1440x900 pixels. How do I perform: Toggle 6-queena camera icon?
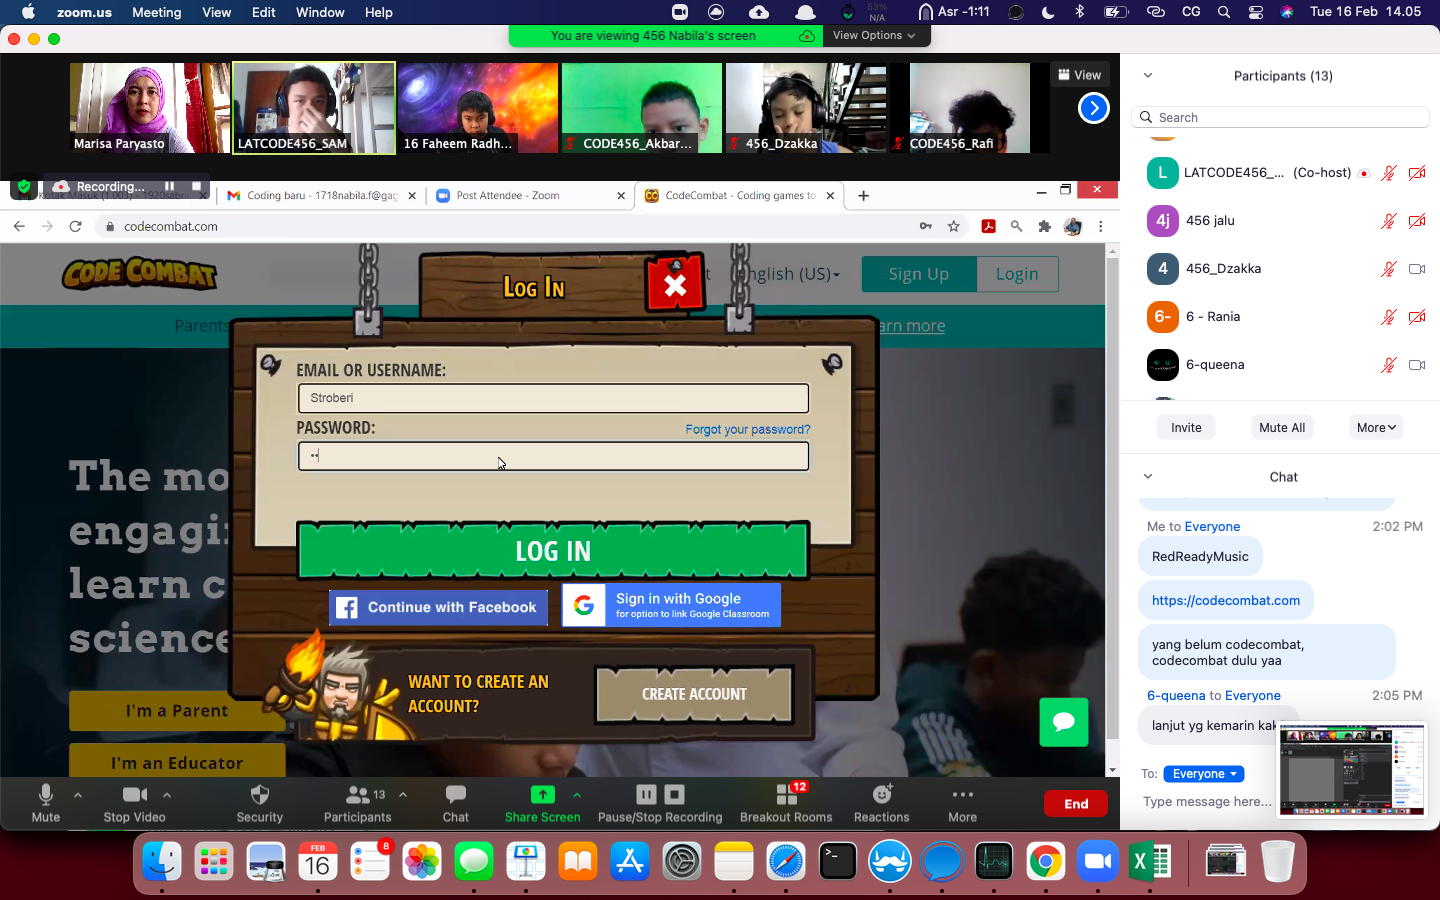[1416, 365]
